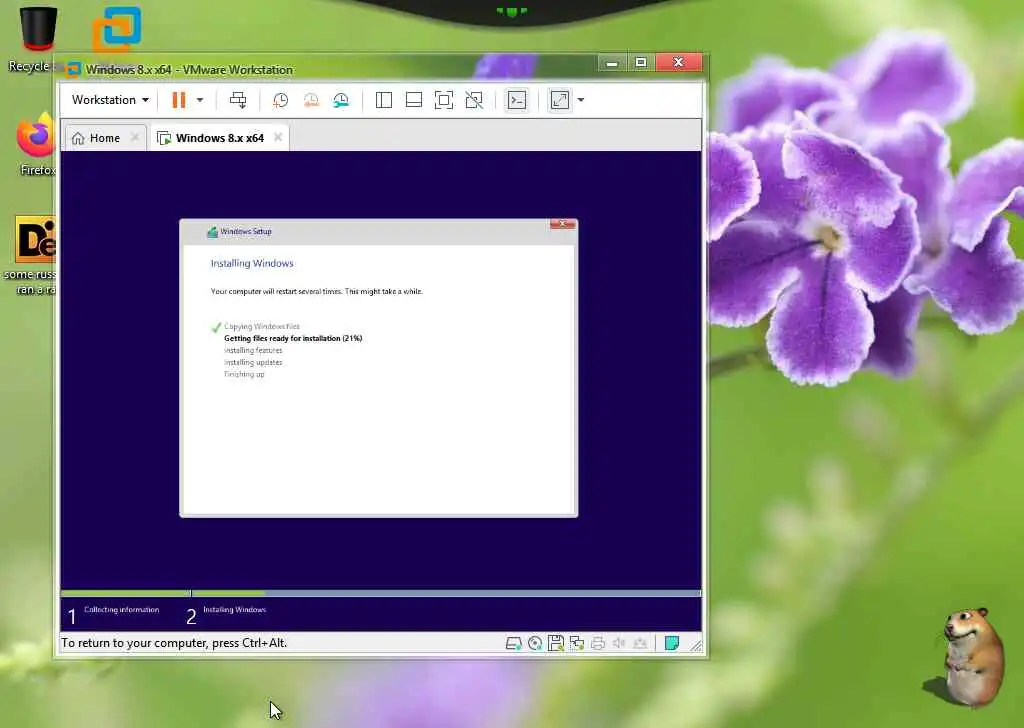1024x728 pixels.
Task: Click the 'Finishing up' step
Action: click(244, 374)
